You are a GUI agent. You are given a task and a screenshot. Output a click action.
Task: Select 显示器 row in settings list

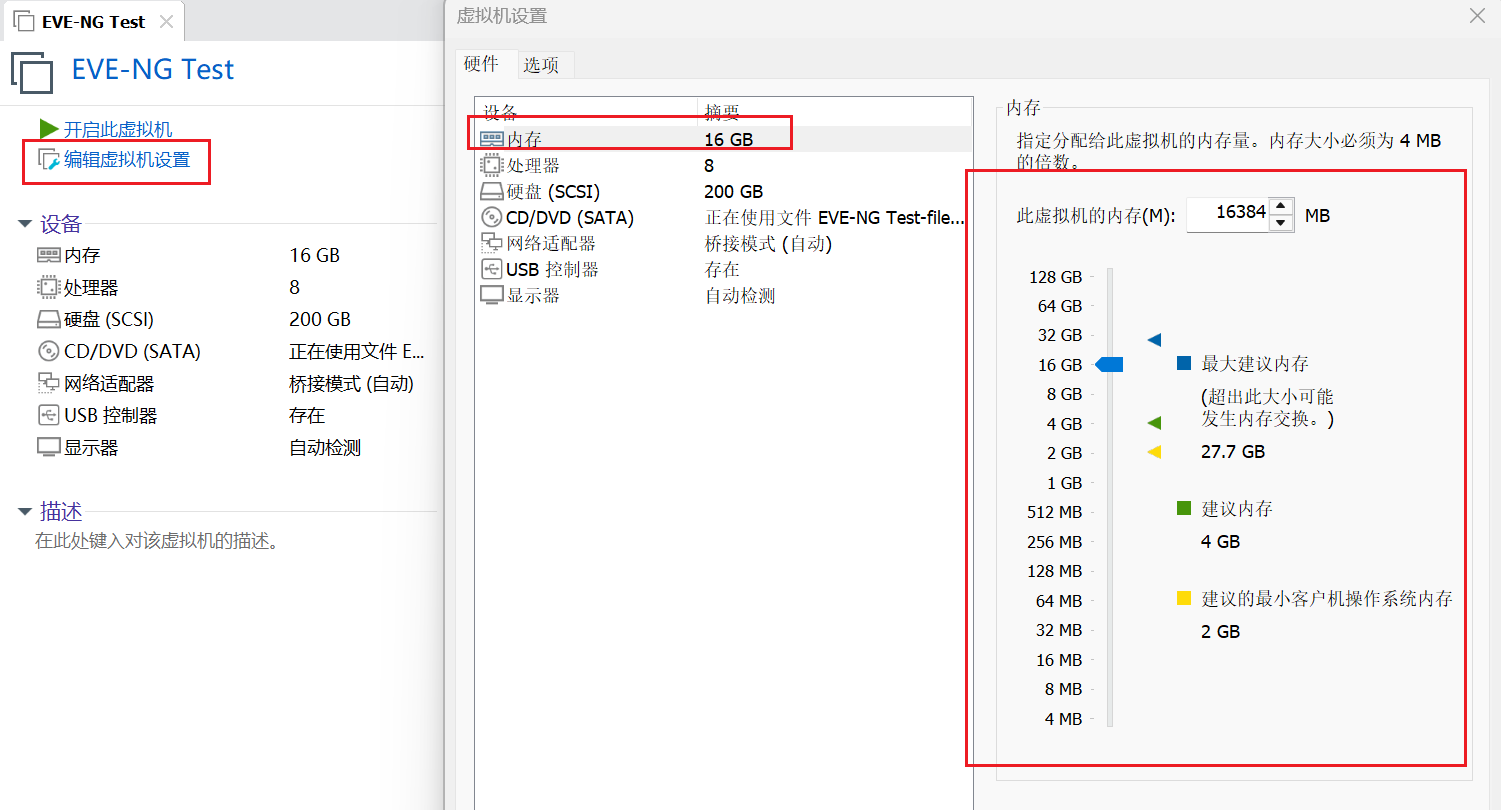(x=723, y=295)
